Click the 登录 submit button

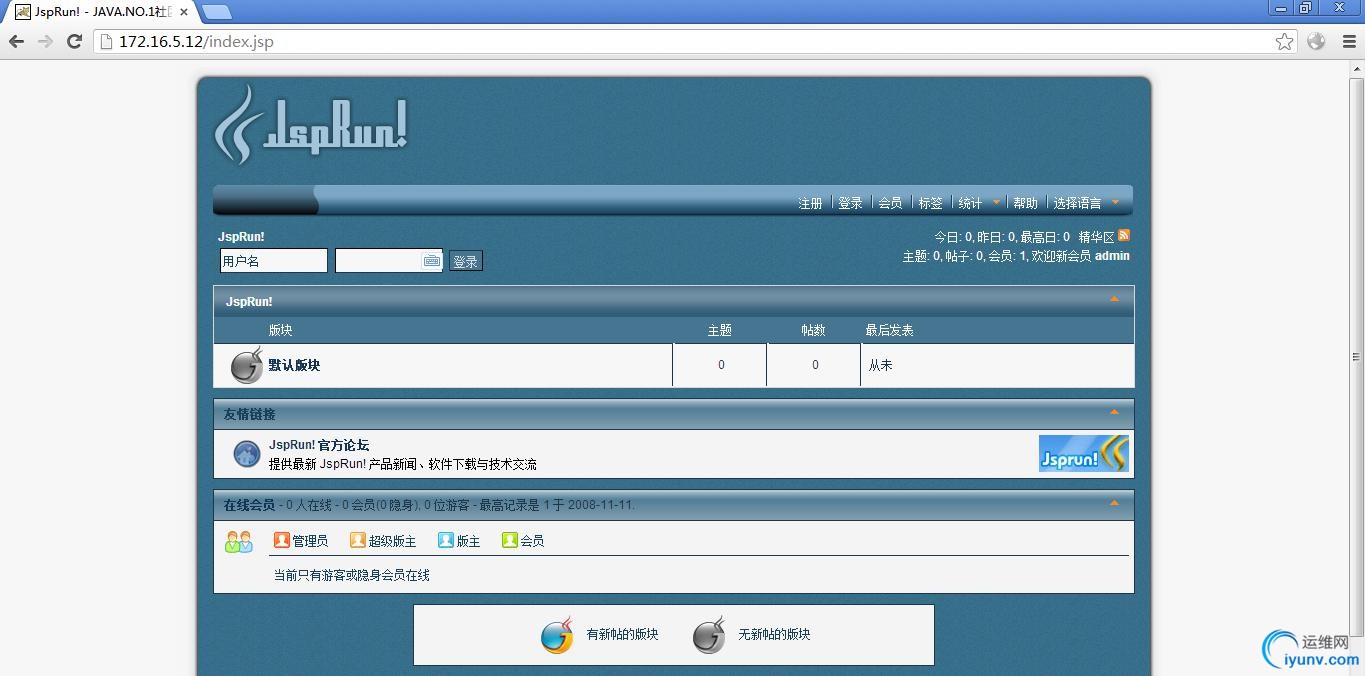click(x=465, y=261)
